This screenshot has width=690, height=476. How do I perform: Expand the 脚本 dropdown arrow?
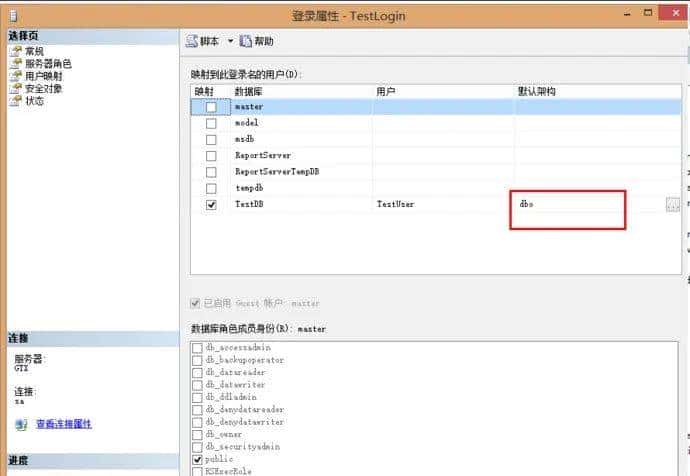(230, 41)
